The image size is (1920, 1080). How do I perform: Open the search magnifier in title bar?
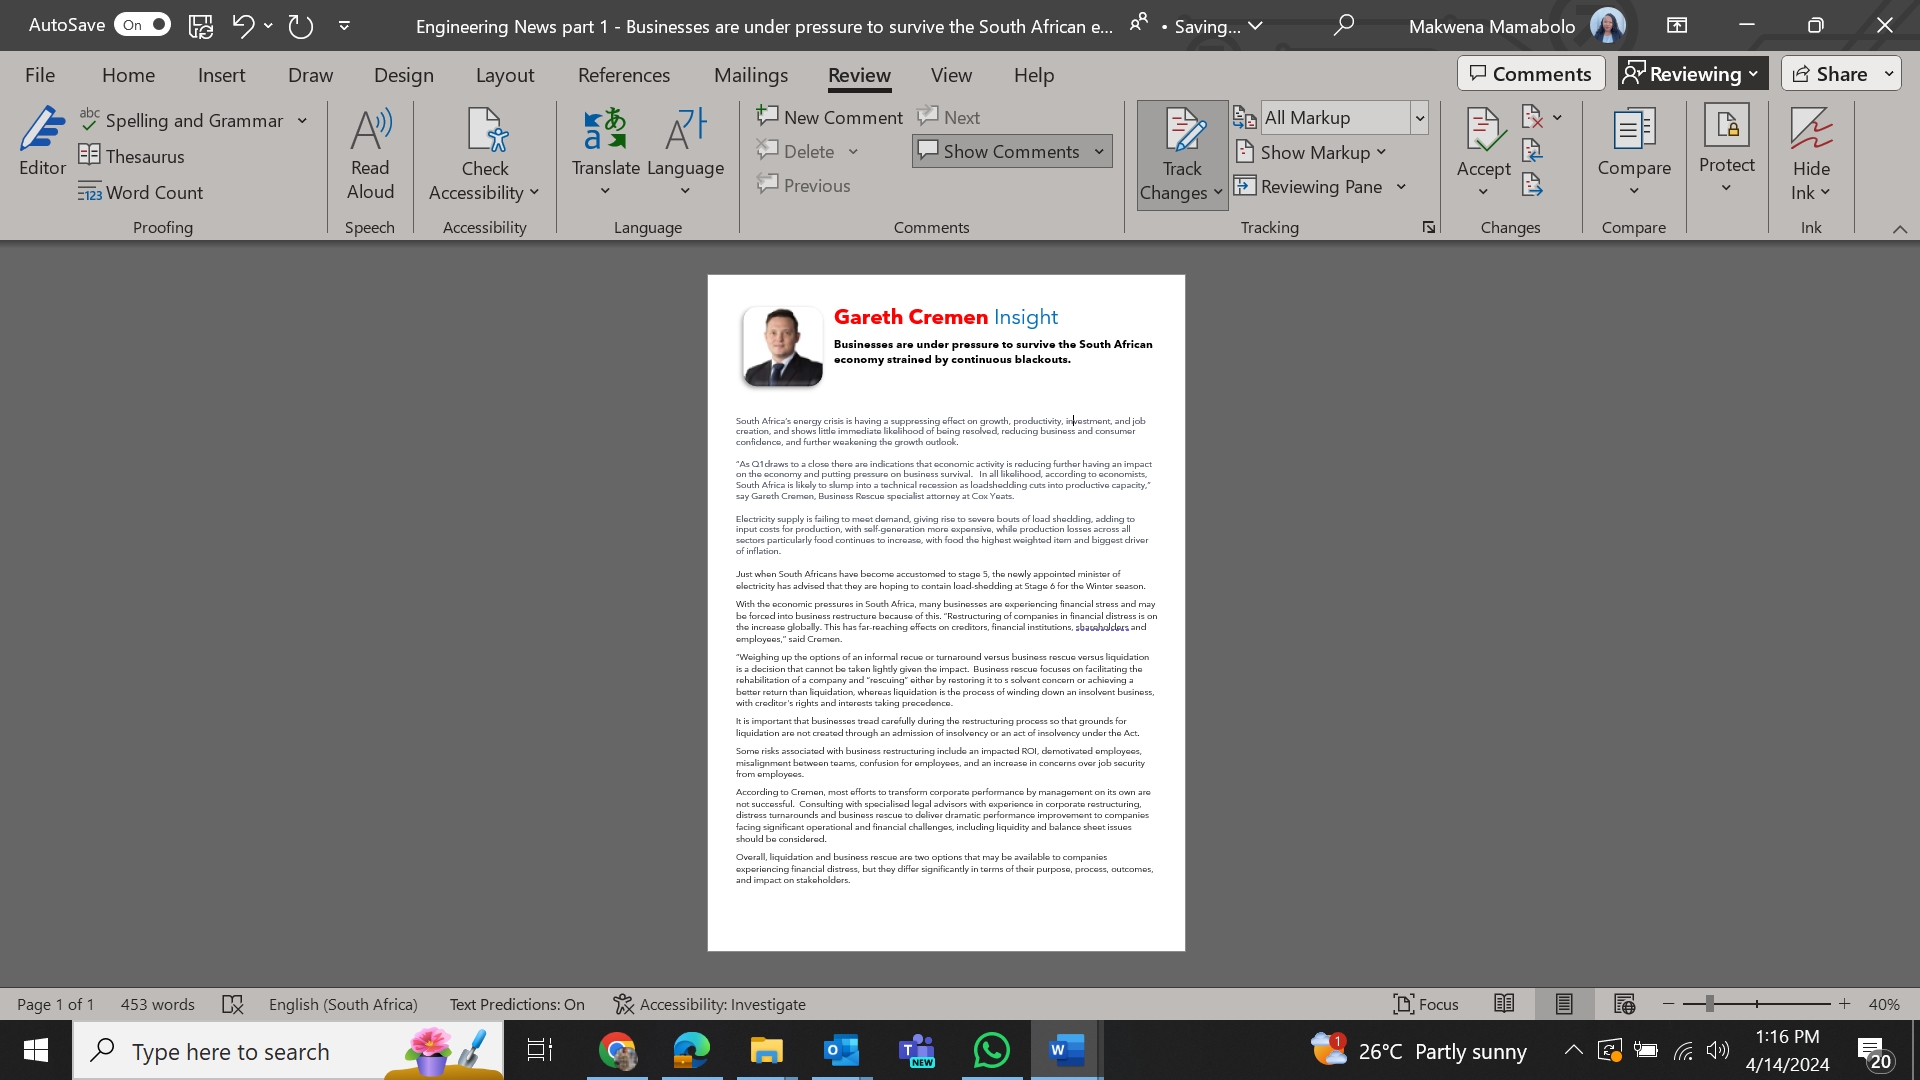click(x=1343, y=25)
